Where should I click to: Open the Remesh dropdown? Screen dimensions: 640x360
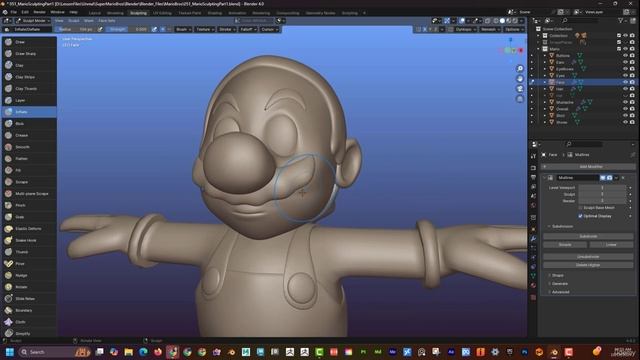[490, 29]
